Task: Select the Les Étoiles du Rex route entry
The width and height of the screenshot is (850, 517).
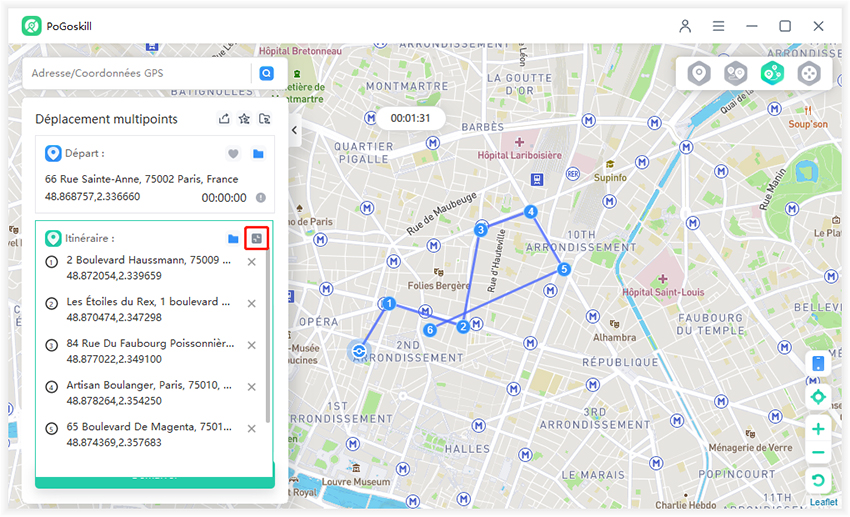Action: [149, 309]
